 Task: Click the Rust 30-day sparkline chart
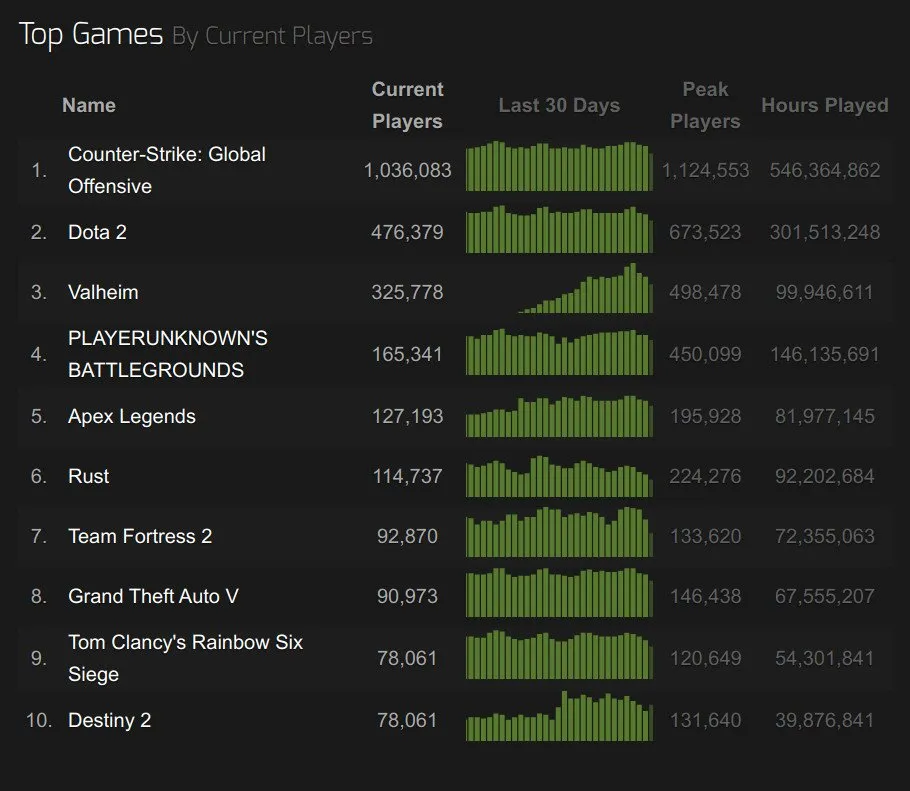point(559,477)
